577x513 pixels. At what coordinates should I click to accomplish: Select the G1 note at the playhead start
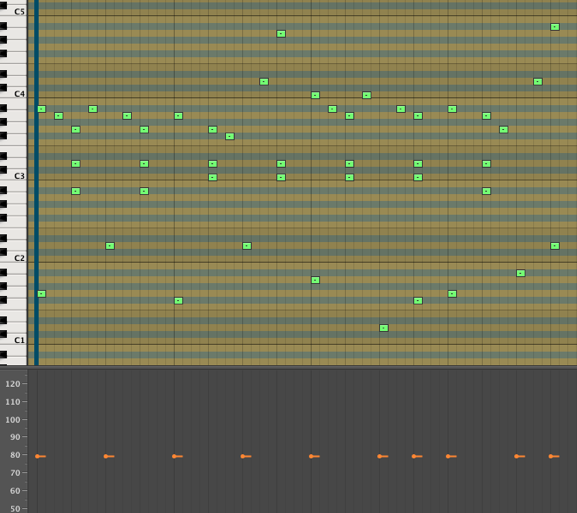pos(42,294)
